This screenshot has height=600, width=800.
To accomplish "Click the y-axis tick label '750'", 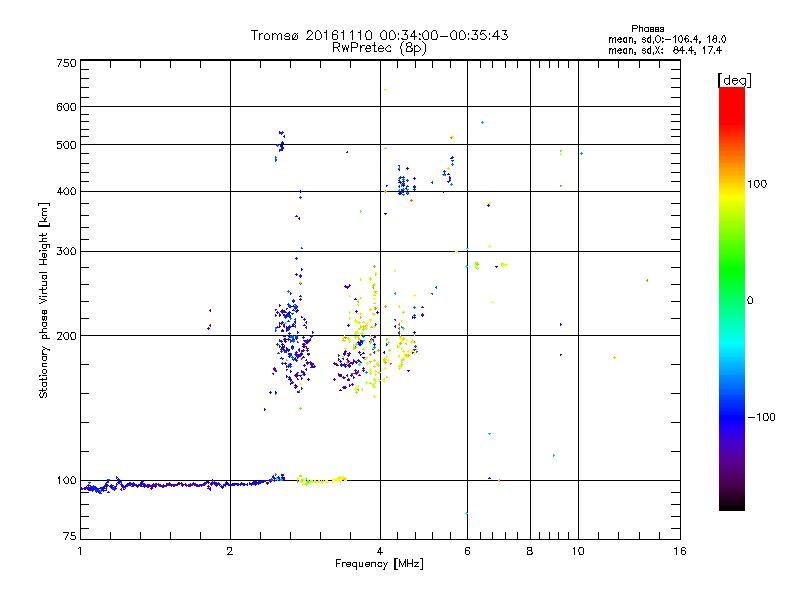I will pos(66,63).
